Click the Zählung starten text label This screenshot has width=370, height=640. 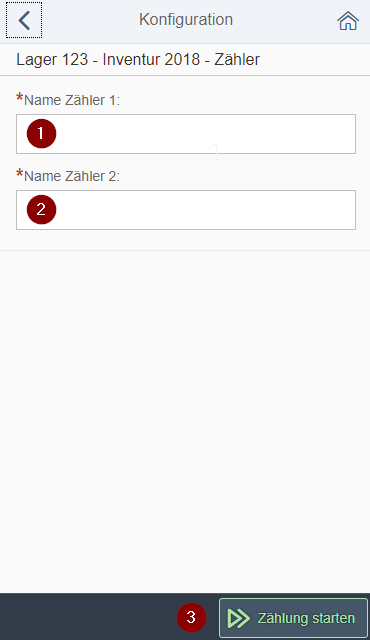(x=306, y=618)
